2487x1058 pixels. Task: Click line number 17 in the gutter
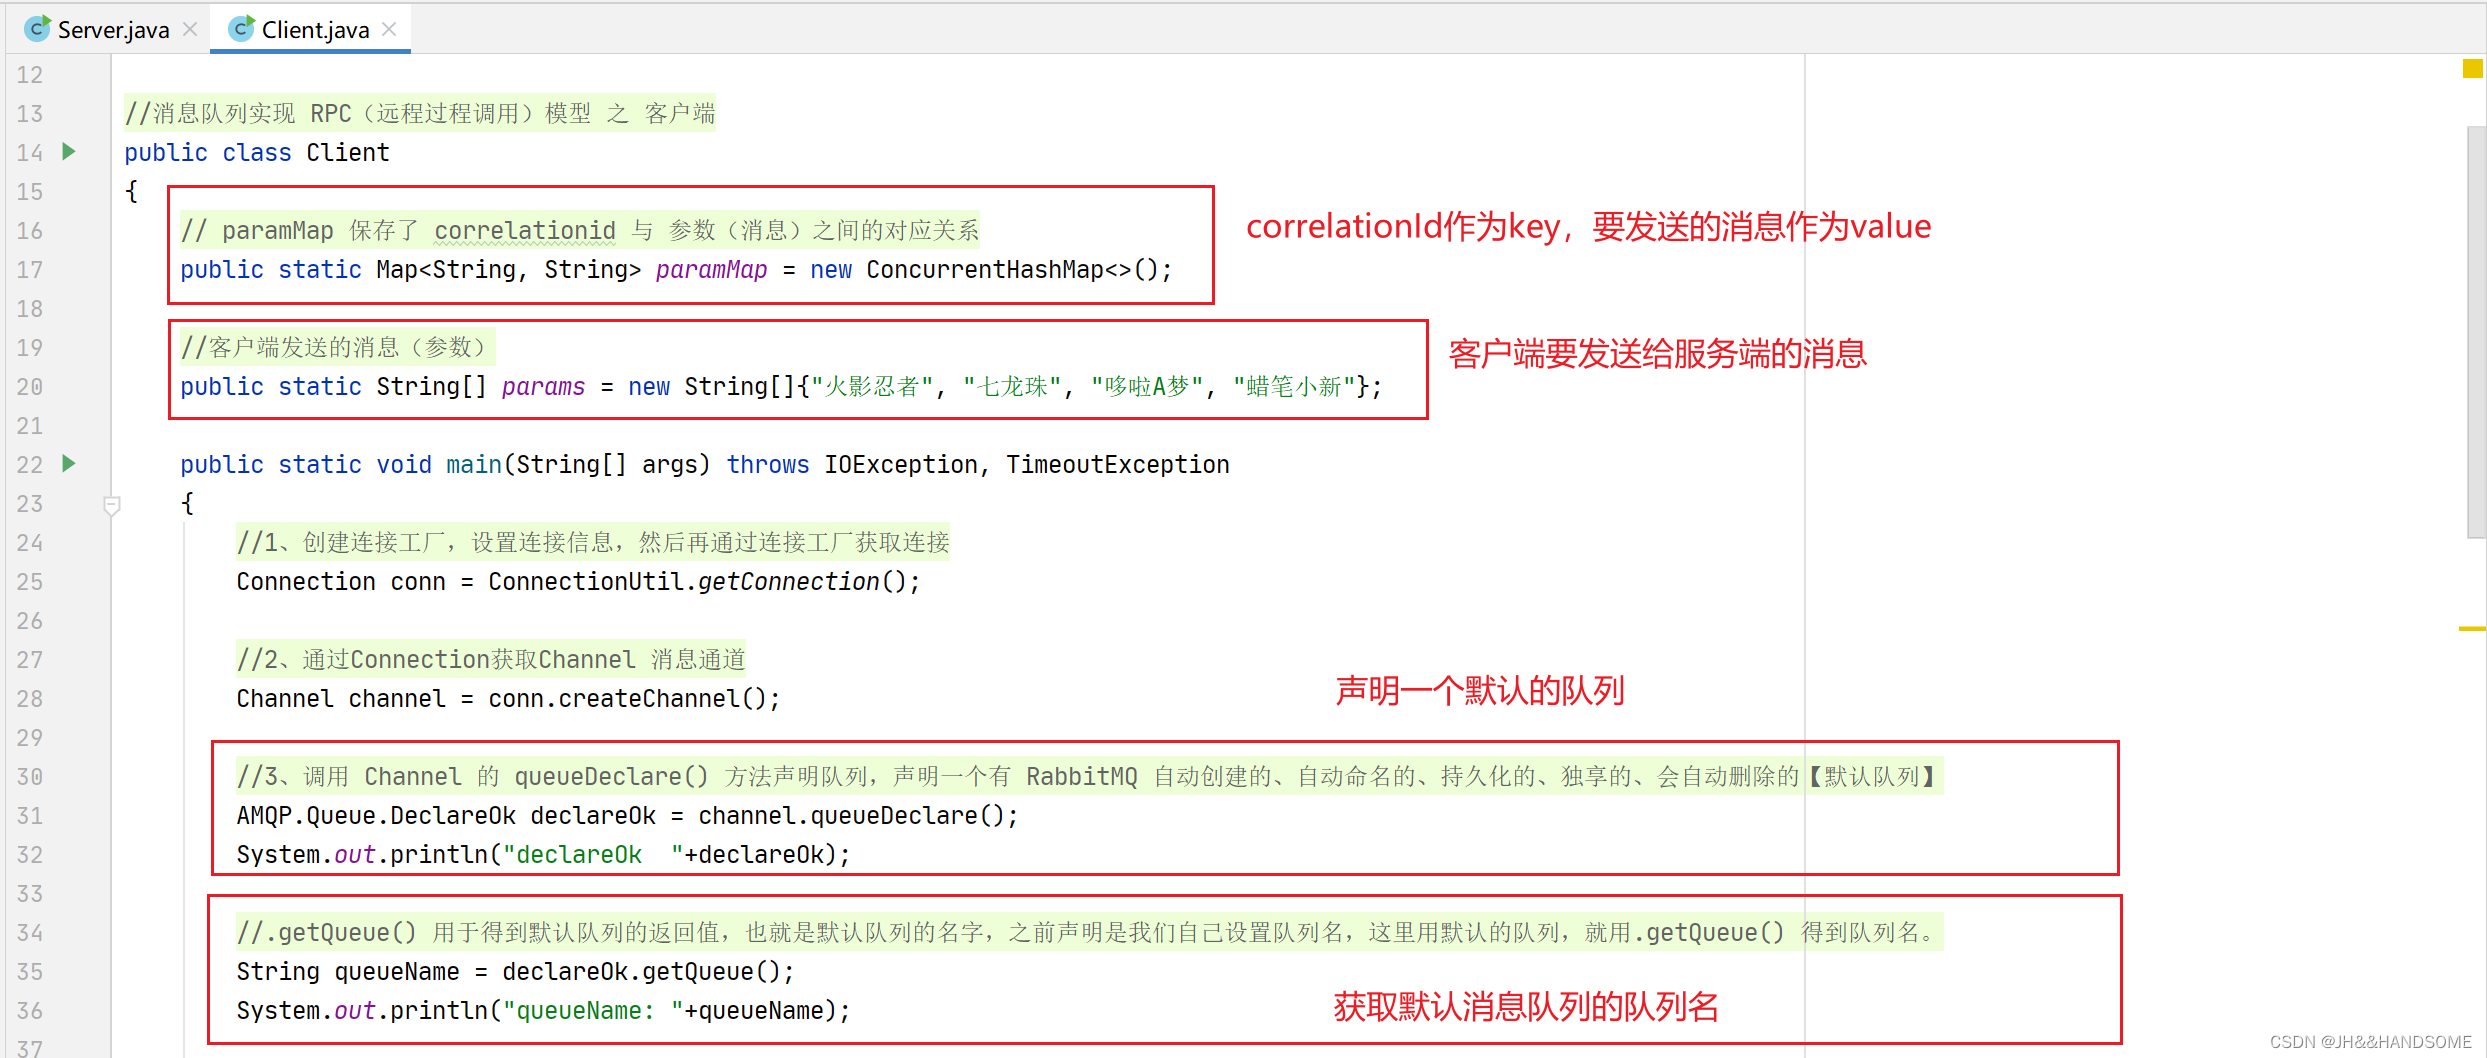pos(30,270)
